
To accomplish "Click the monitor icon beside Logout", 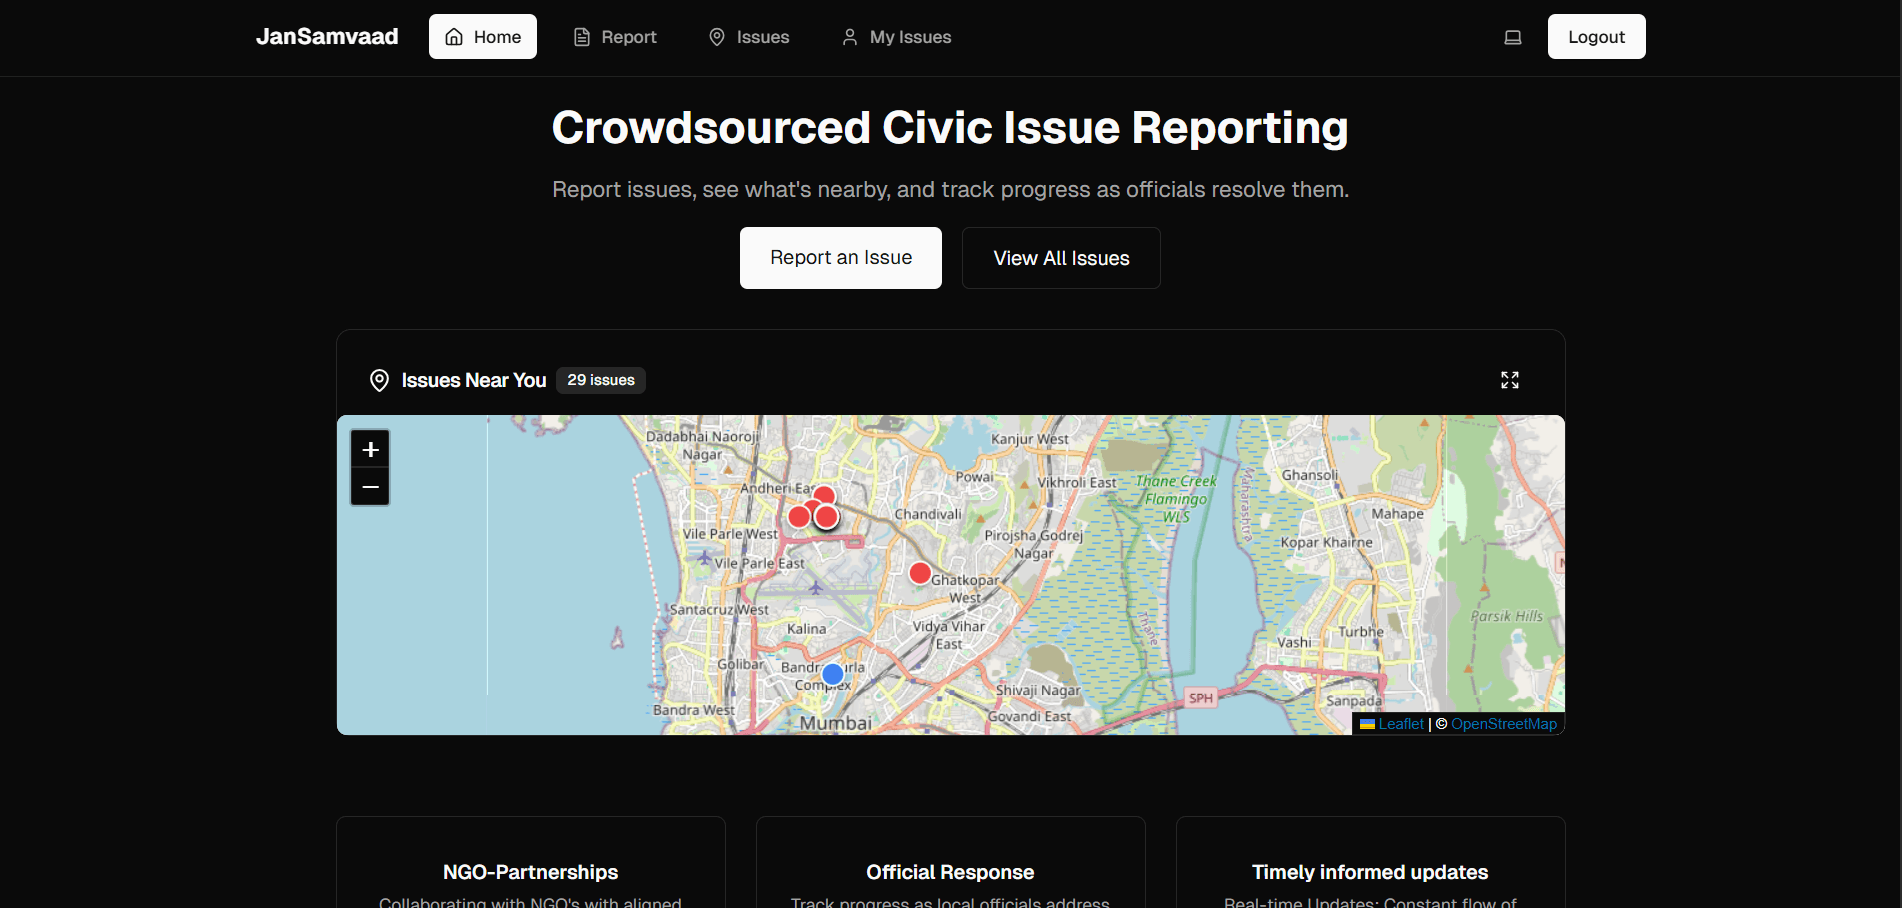I will pos(1512,36).
